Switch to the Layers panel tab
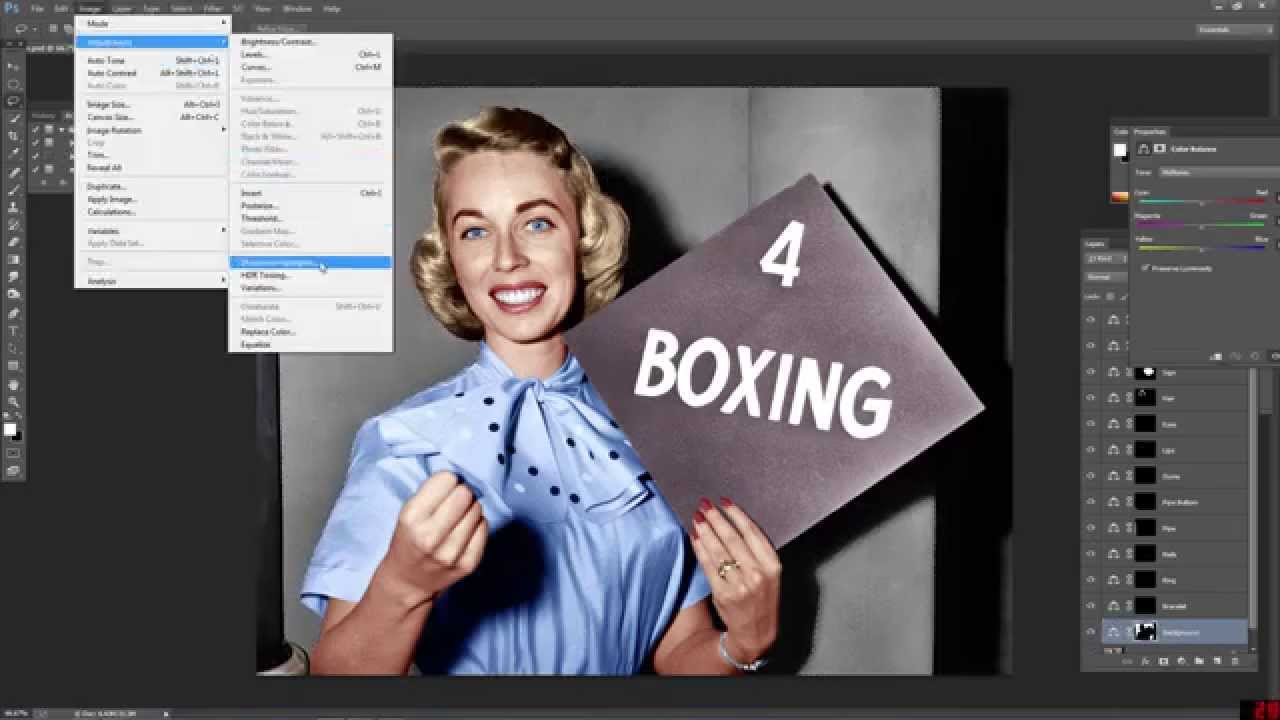Viewport: 1280px width, 720px height. [x=1096, y=243]
